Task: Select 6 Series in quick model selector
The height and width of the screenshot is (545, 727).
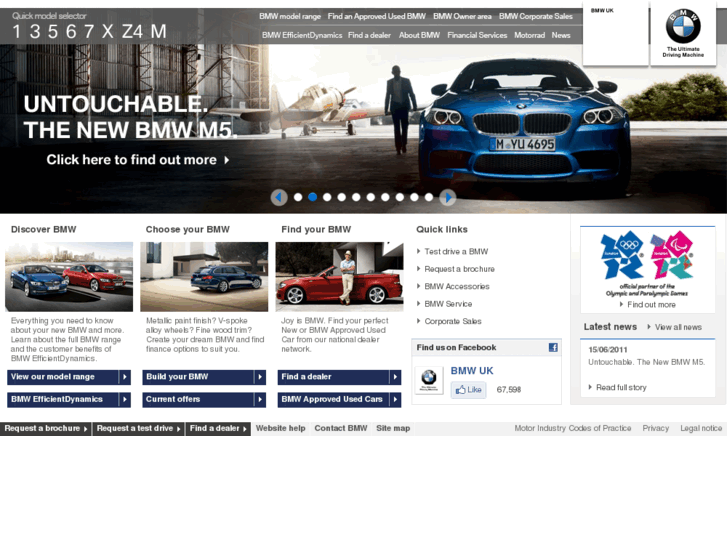Action: point(71,32)
